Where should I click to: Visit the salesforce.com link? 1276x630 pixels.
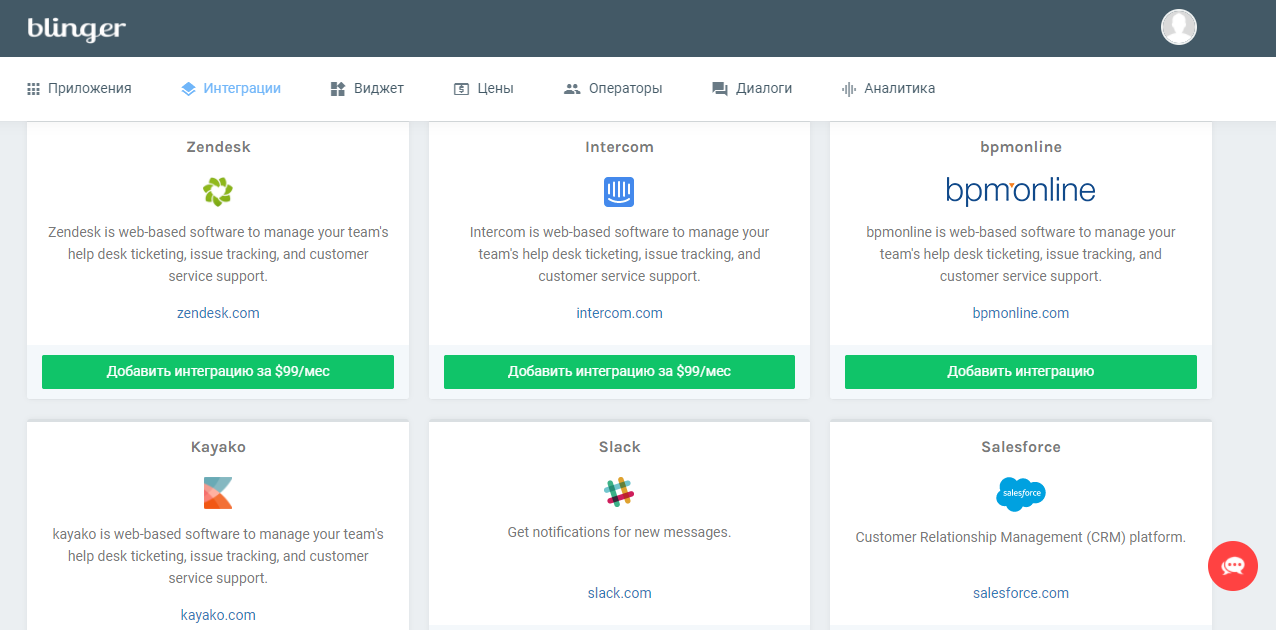(1021, 593)
